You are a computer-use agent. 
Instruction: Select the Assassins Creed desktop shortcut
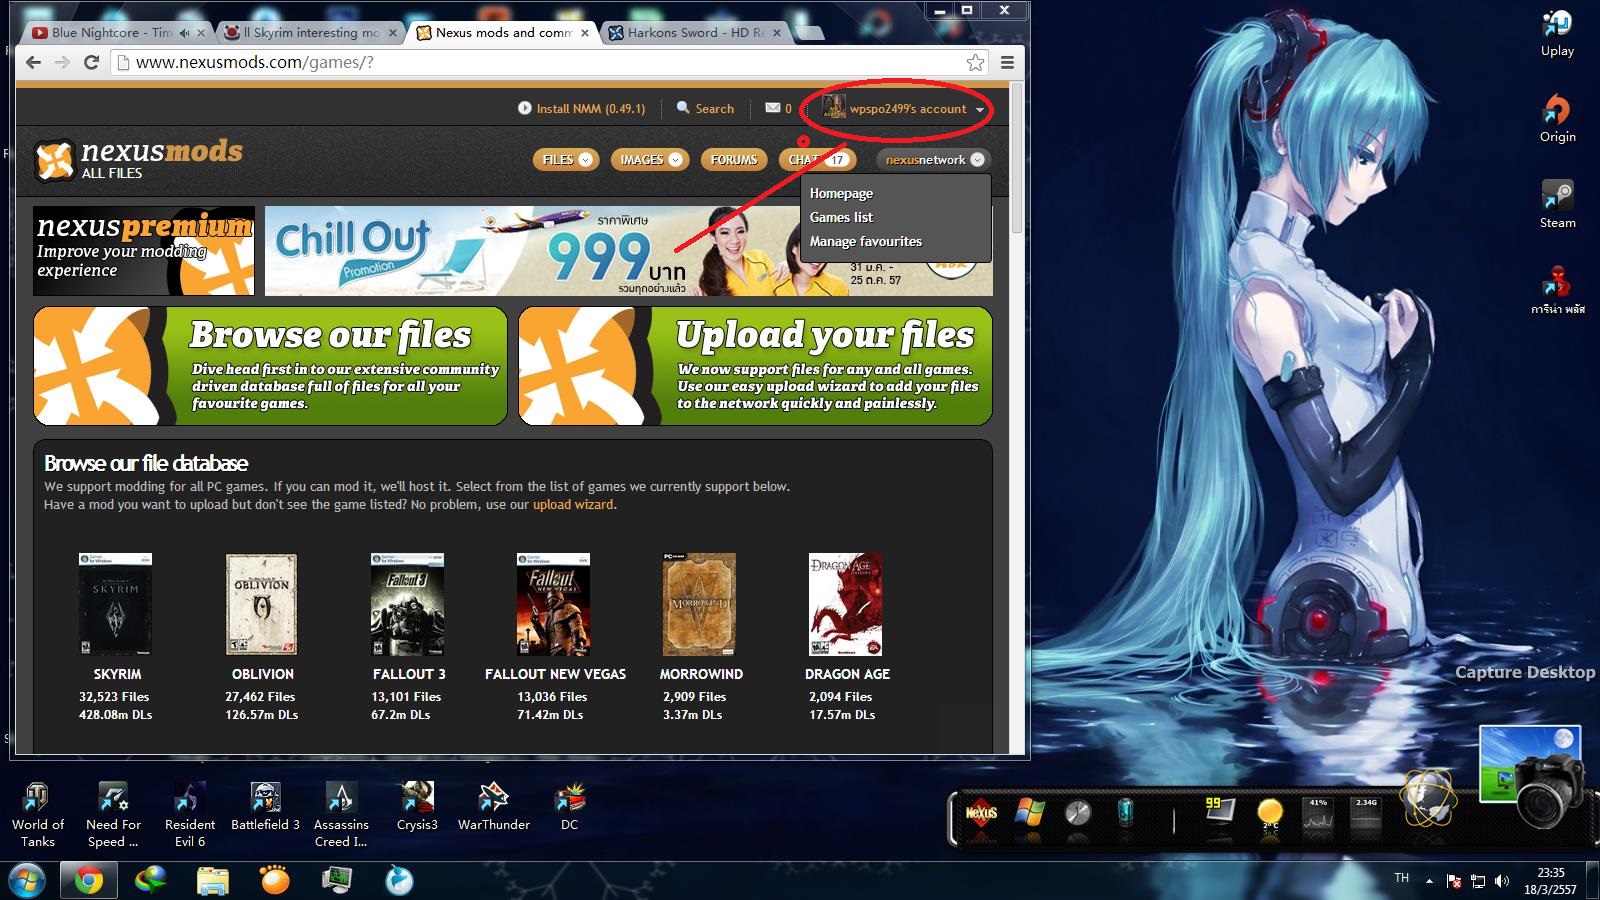[341, 815]
